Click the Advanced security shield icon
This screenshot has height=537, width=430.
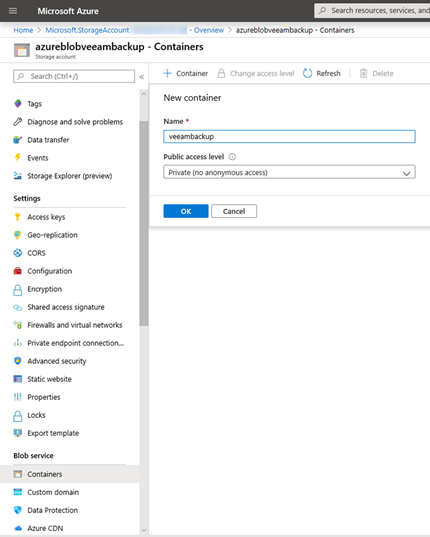[17, 361]
